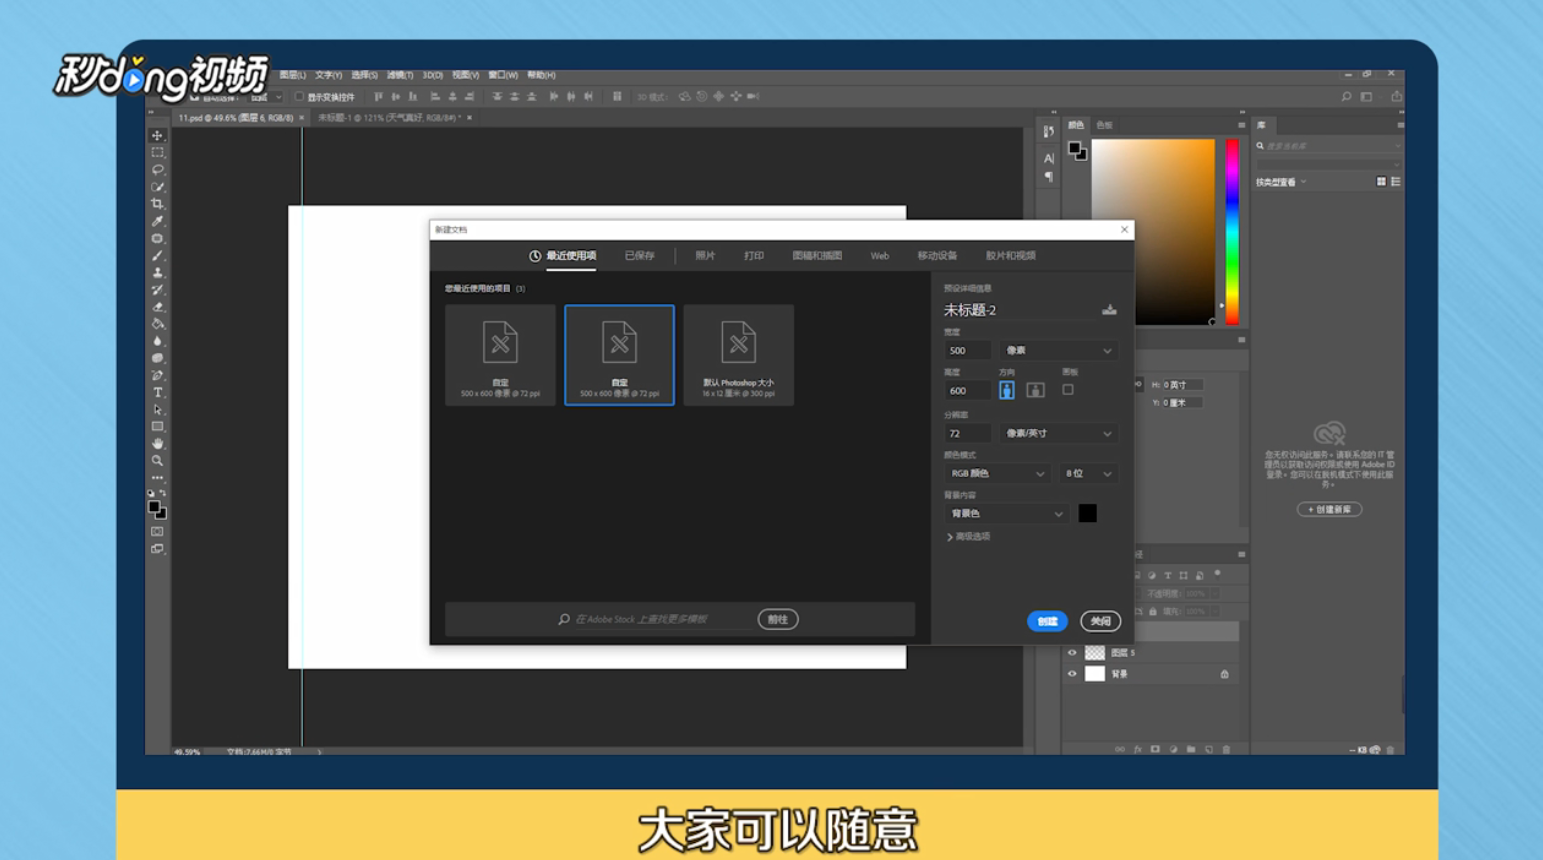Open the 8 位 bit depth dropdown
The height and width of the screenshot is (860, 1543).
click(x=1087, y=474)
